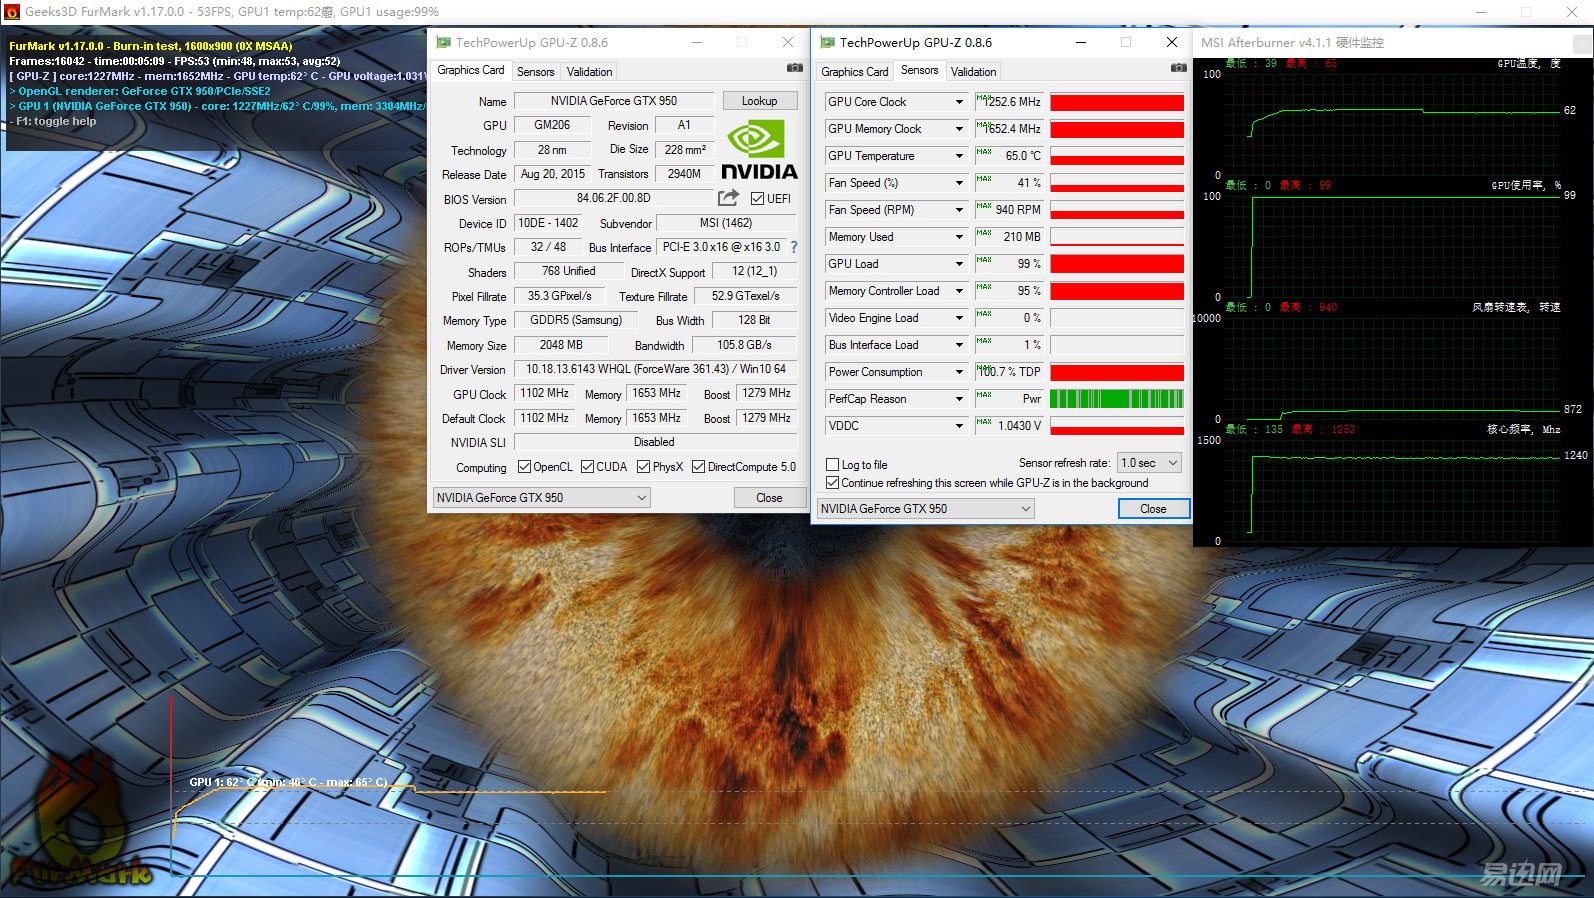
Task: Open the Memory Used sensor dropdown
Action: (959, 237)
